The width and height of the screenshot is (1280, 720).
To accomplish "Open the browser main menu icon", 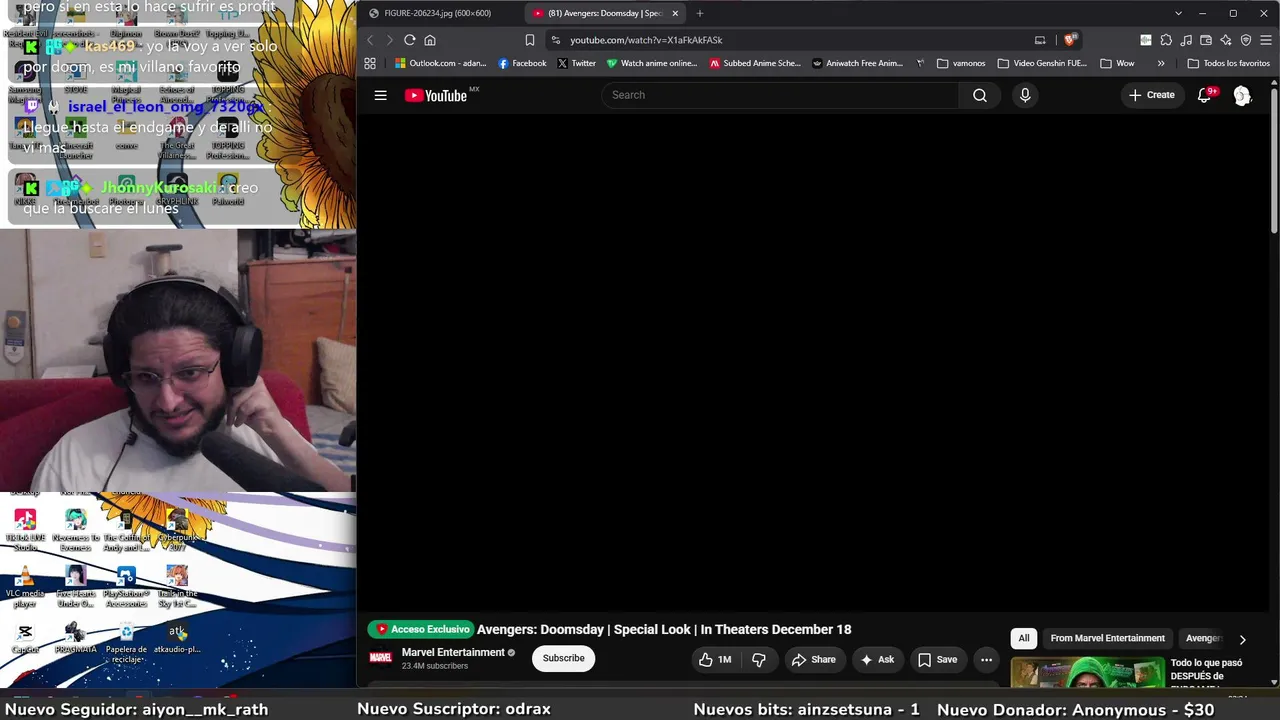I will (x=1266, y=40).
